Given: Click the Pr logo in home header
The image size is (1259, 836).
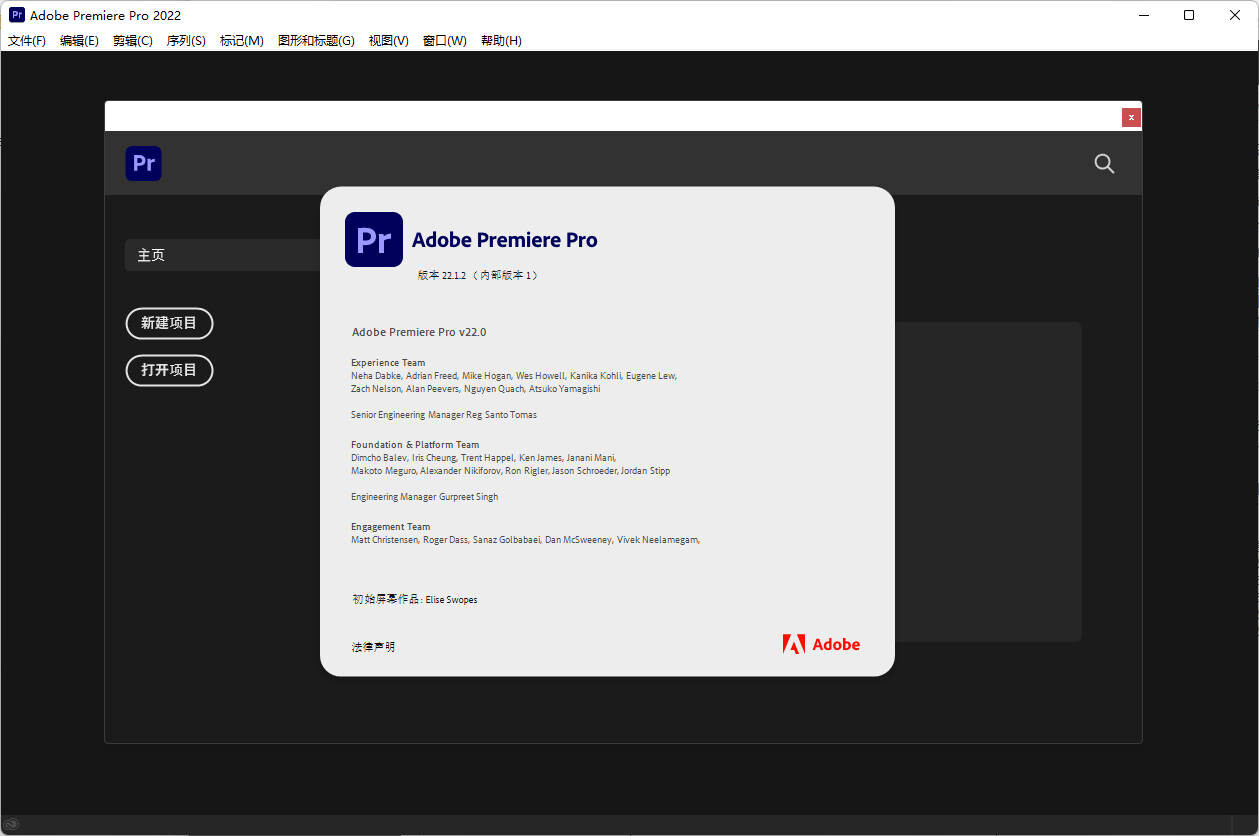Looking at the screenshot, I should 143,163.
